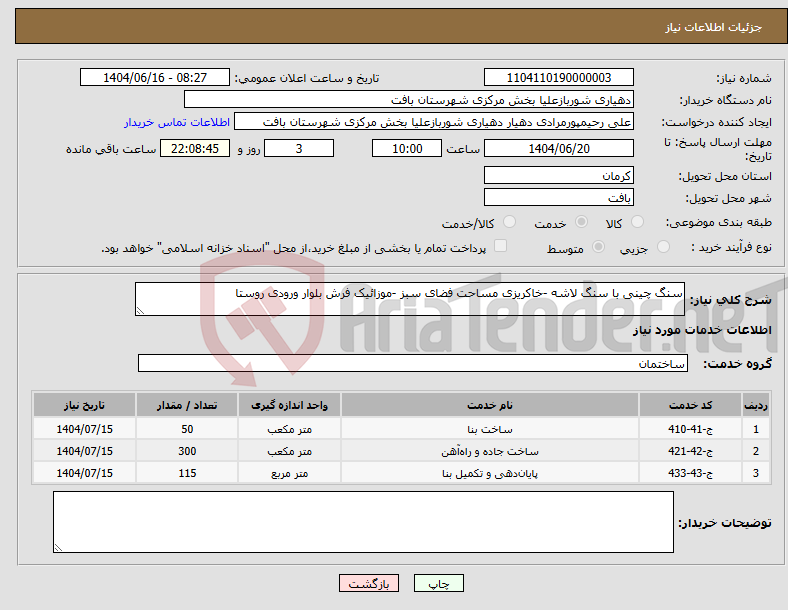Click service code ج-41-410
Screen dimensions: 788x610
[x=691, y=429]
